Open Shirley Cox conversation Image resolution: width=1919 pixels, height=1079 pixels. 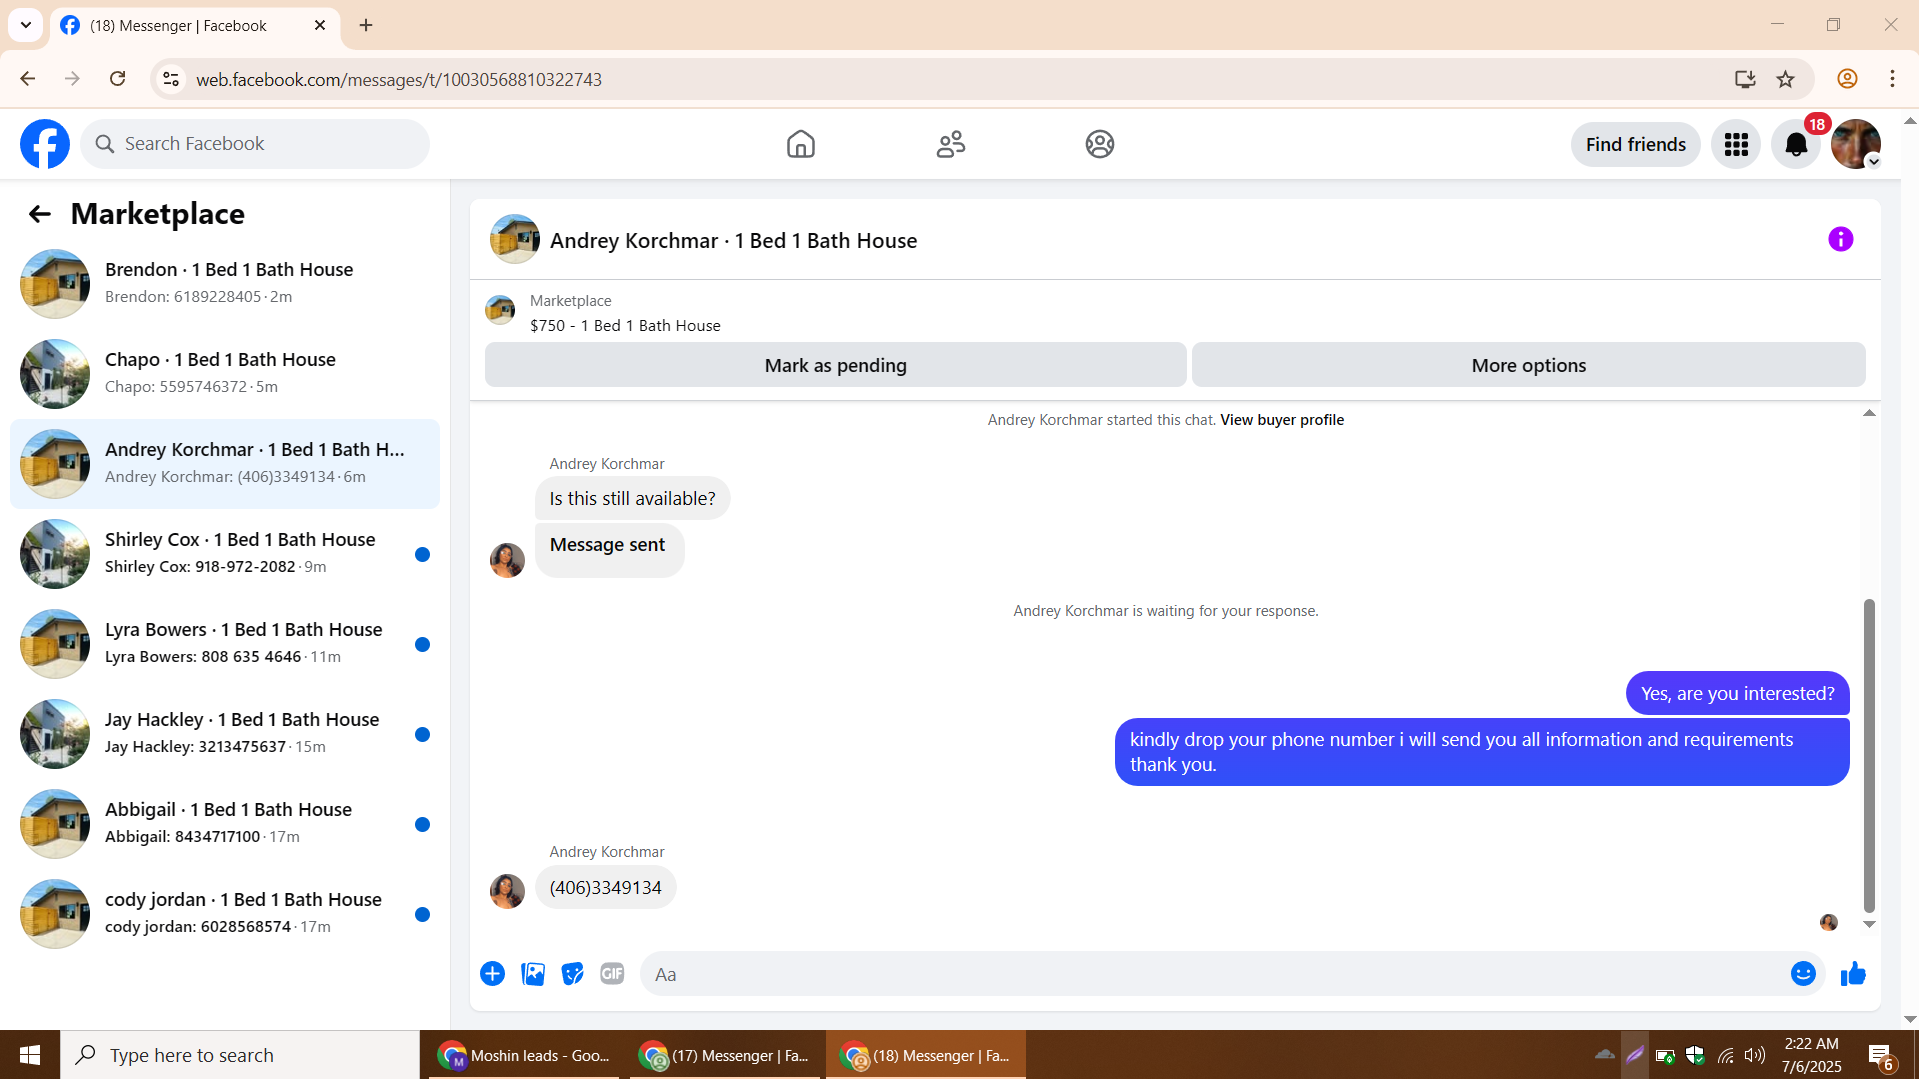click(225, 554)
